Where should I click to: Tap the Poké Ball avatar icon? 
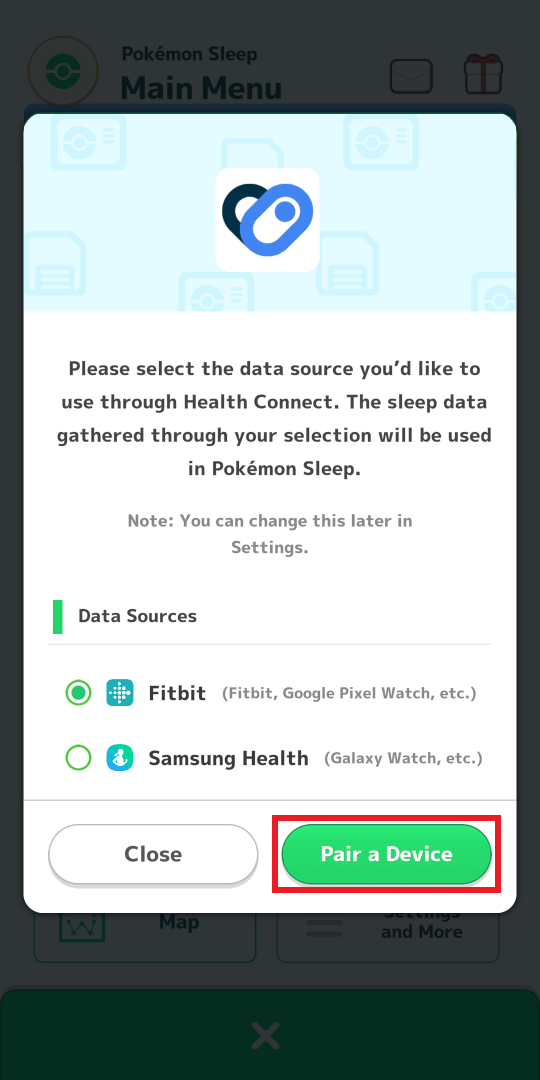[x=63, y=71]
